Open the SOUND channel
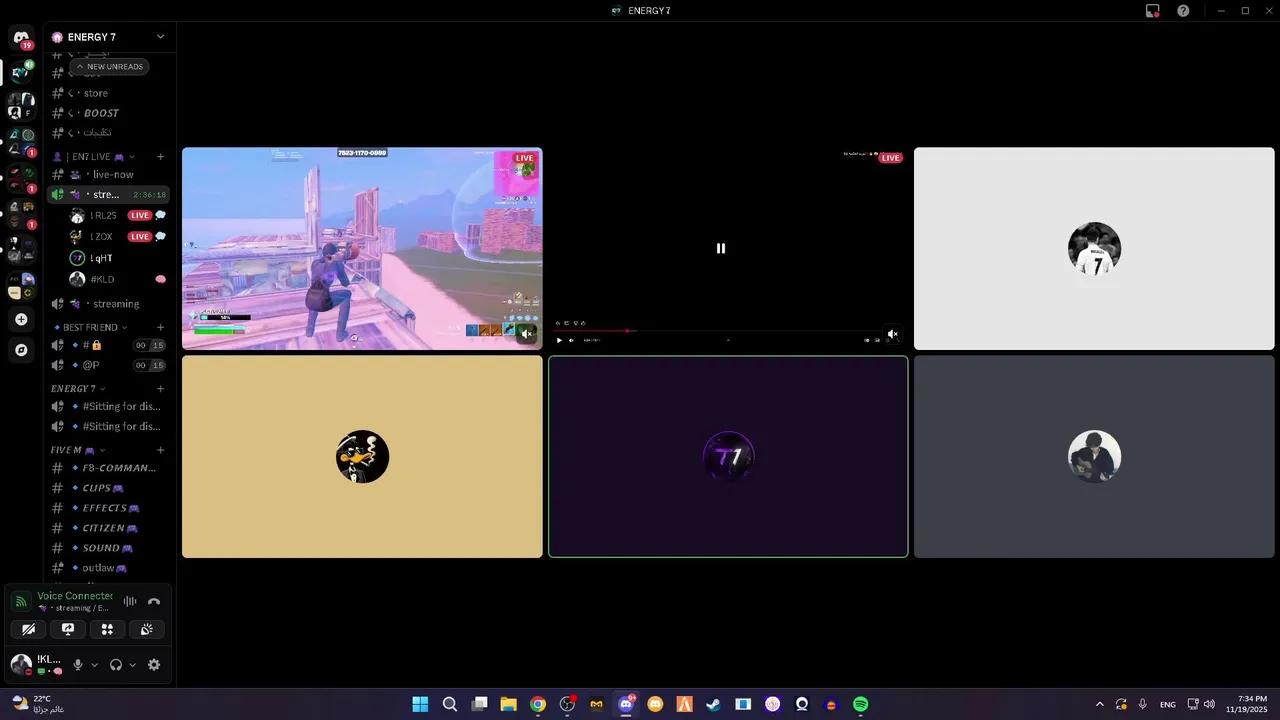Viewport: 1280px width, 720px height. pos(108,548)
